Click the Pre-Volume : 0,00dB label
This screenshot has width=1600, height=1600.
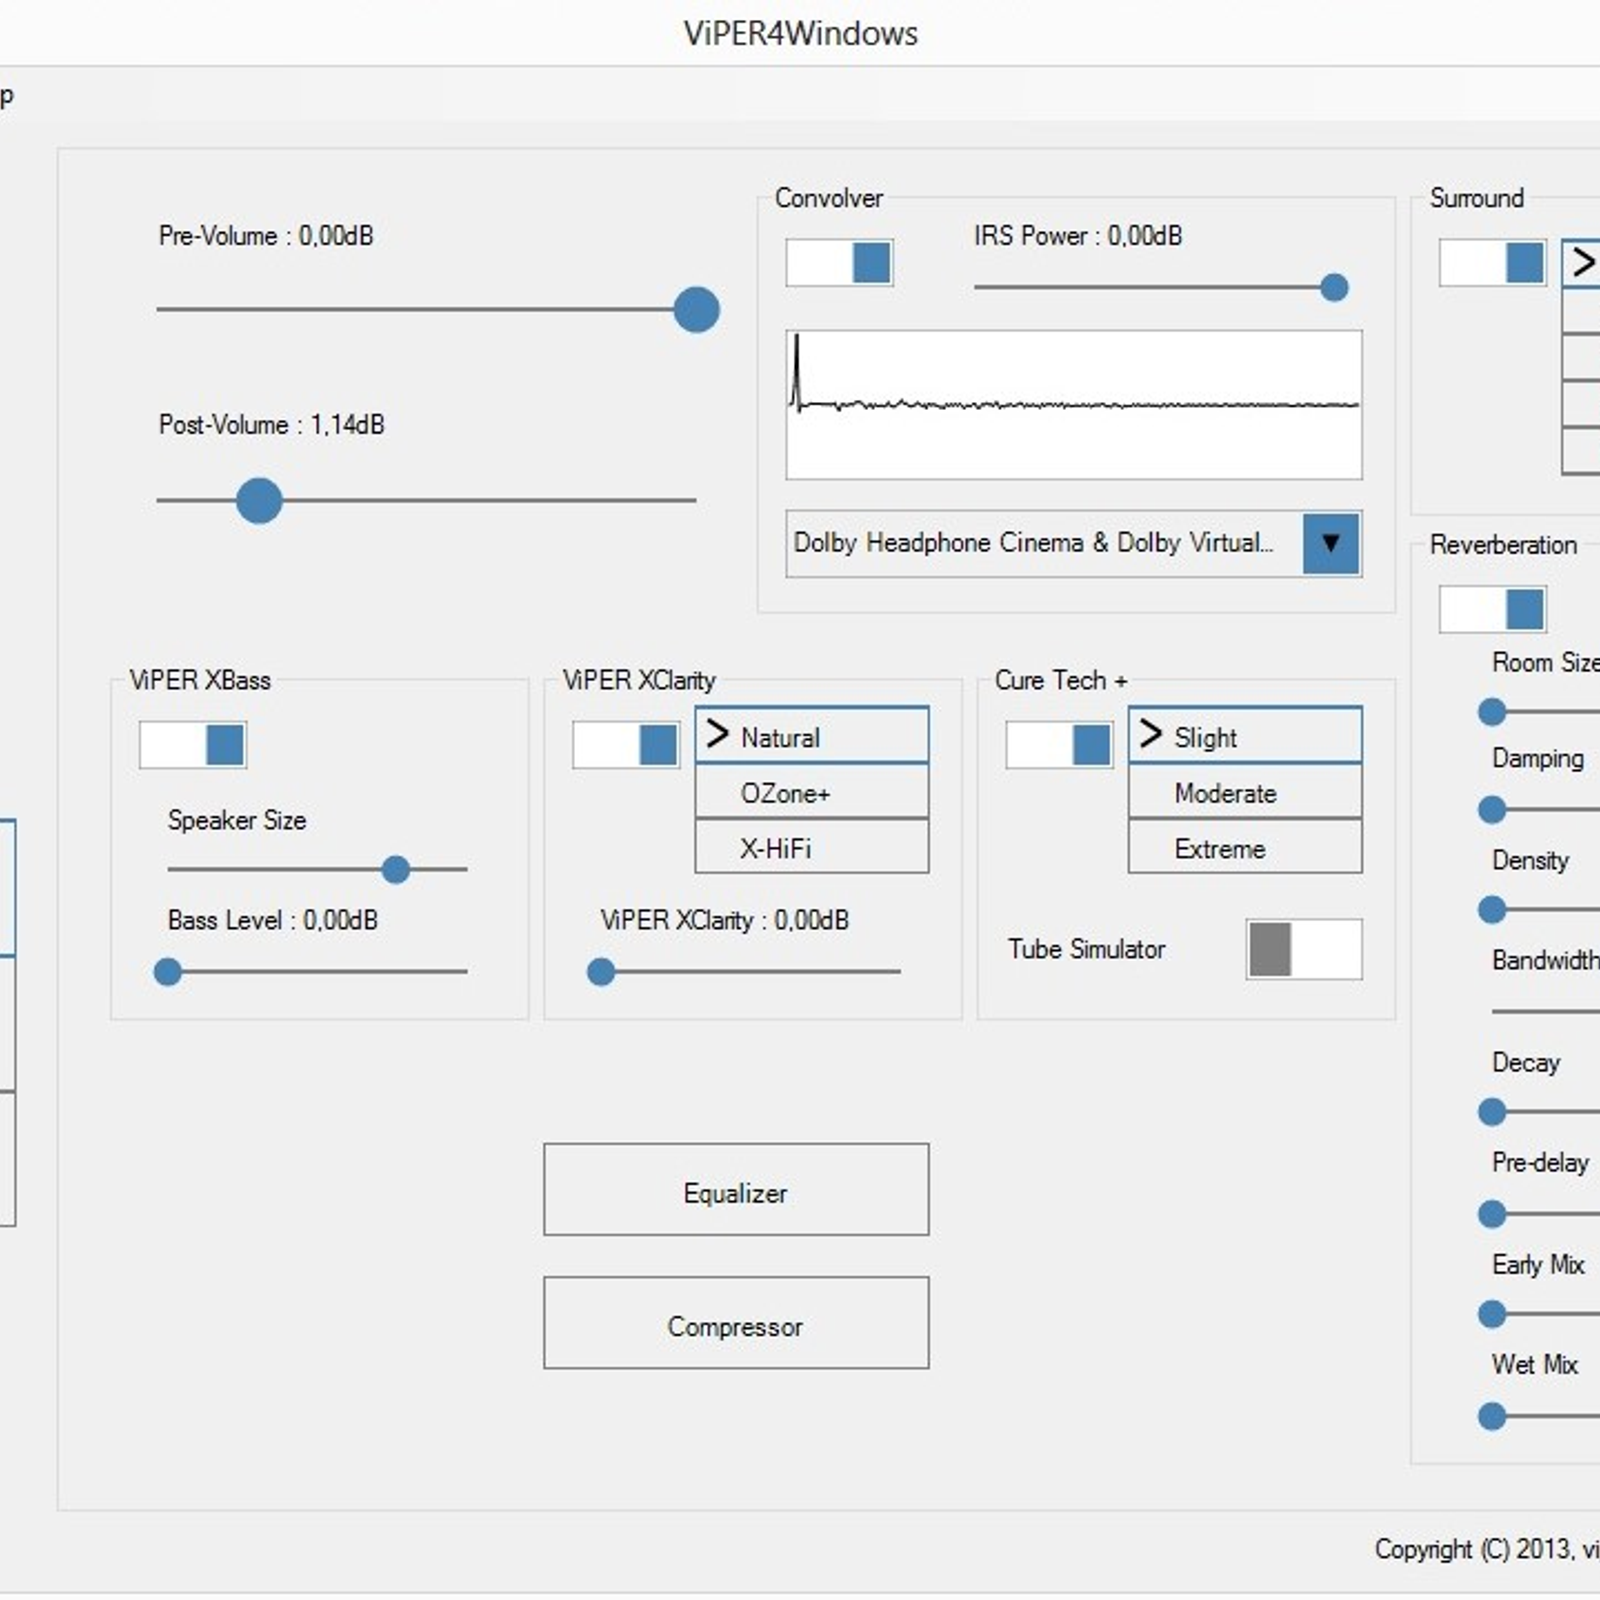[266, 236]
